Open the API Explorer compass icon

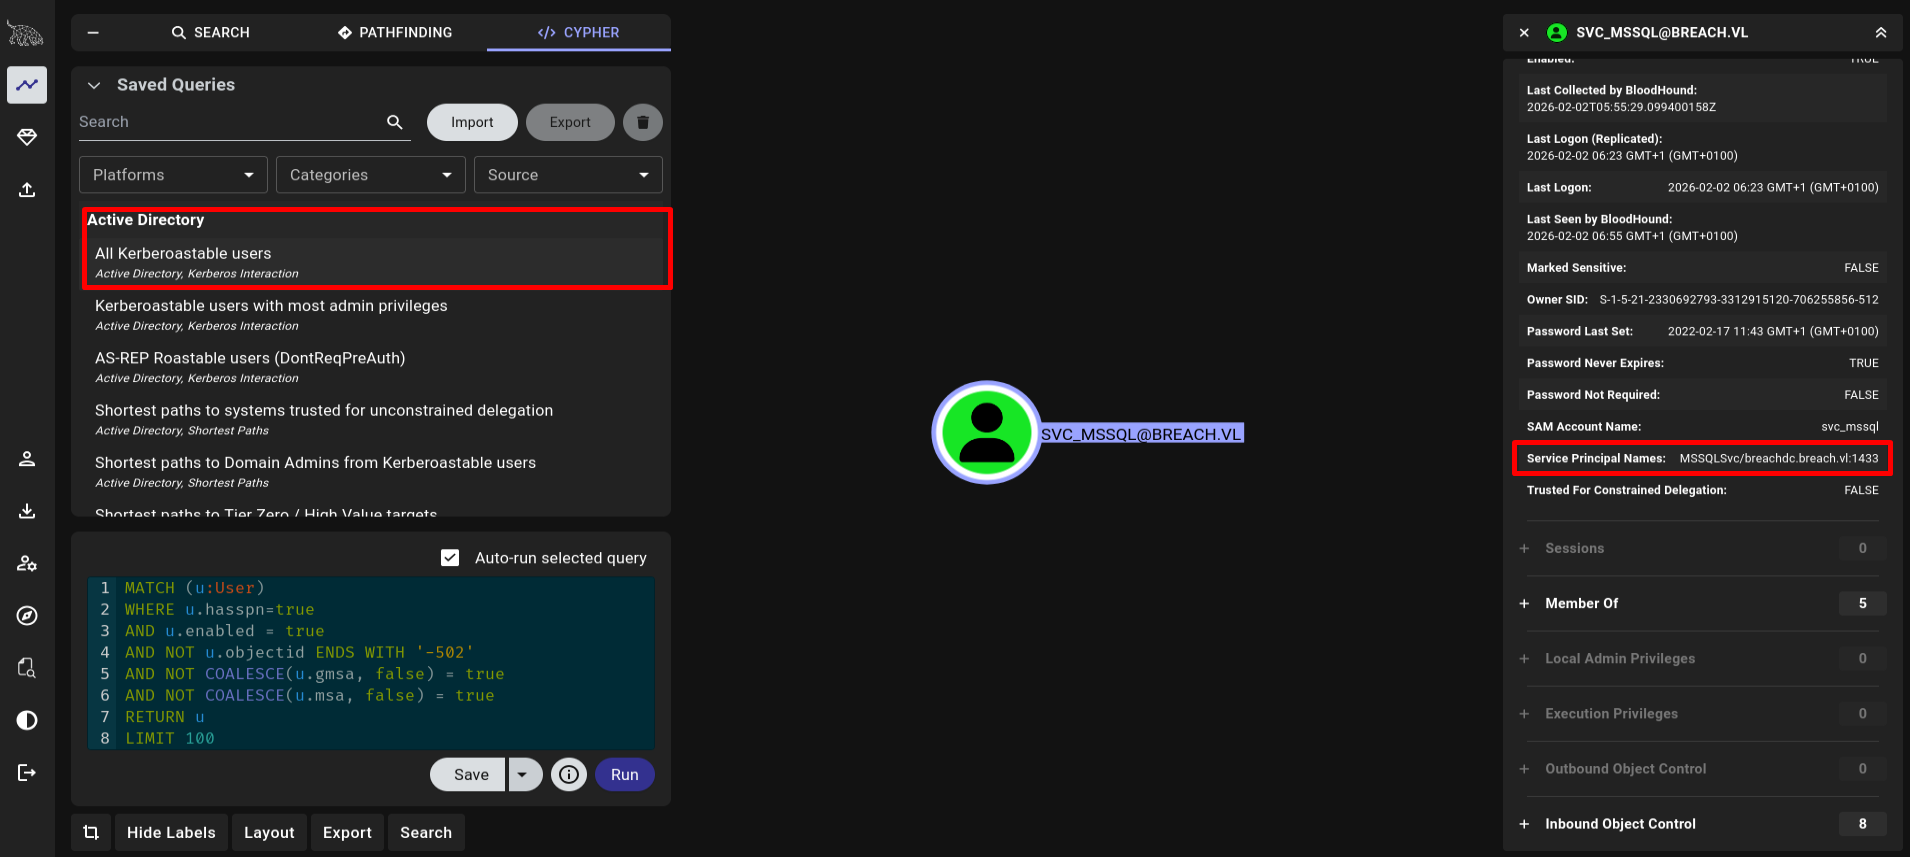[x=27, y=616]
